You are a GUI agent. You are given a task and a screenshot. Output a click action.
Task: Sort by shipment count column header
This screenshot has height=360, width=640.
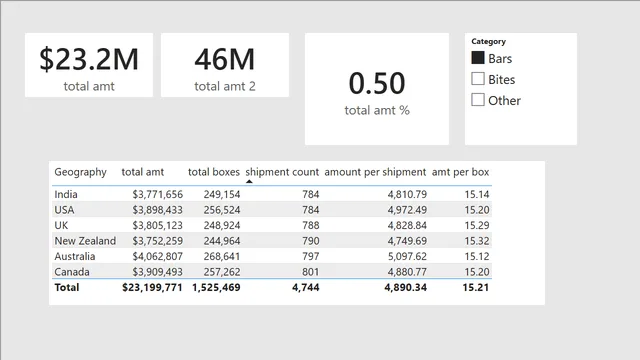pyautogui.click(x=282, y=172)
